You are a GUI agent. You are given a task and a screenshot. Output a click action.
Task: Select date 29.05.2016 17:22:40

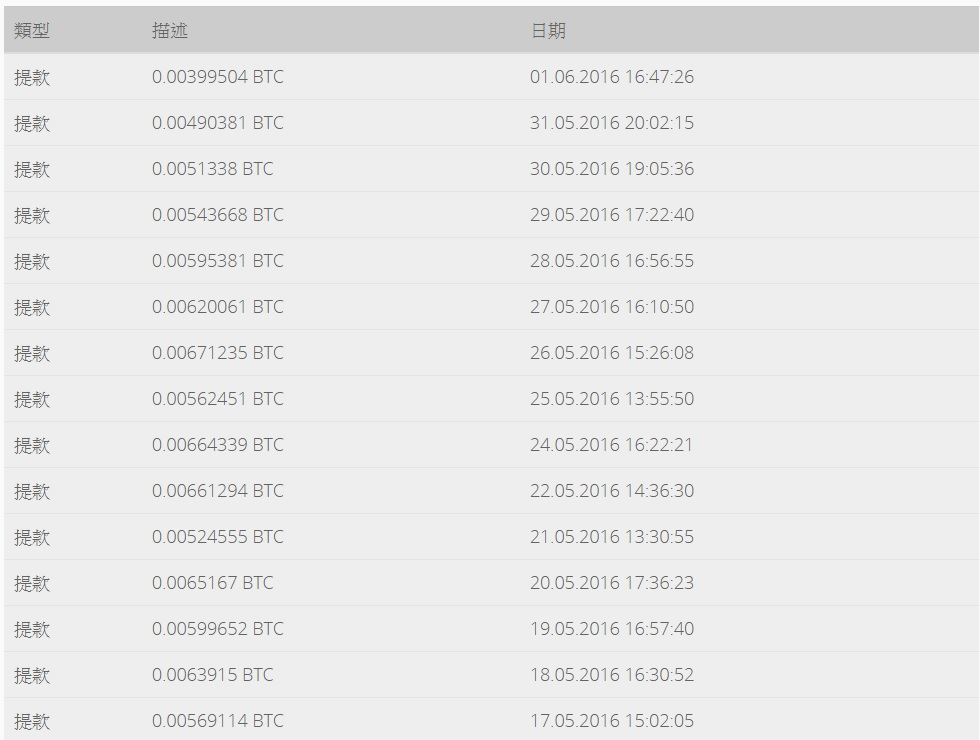click(612, 215)
